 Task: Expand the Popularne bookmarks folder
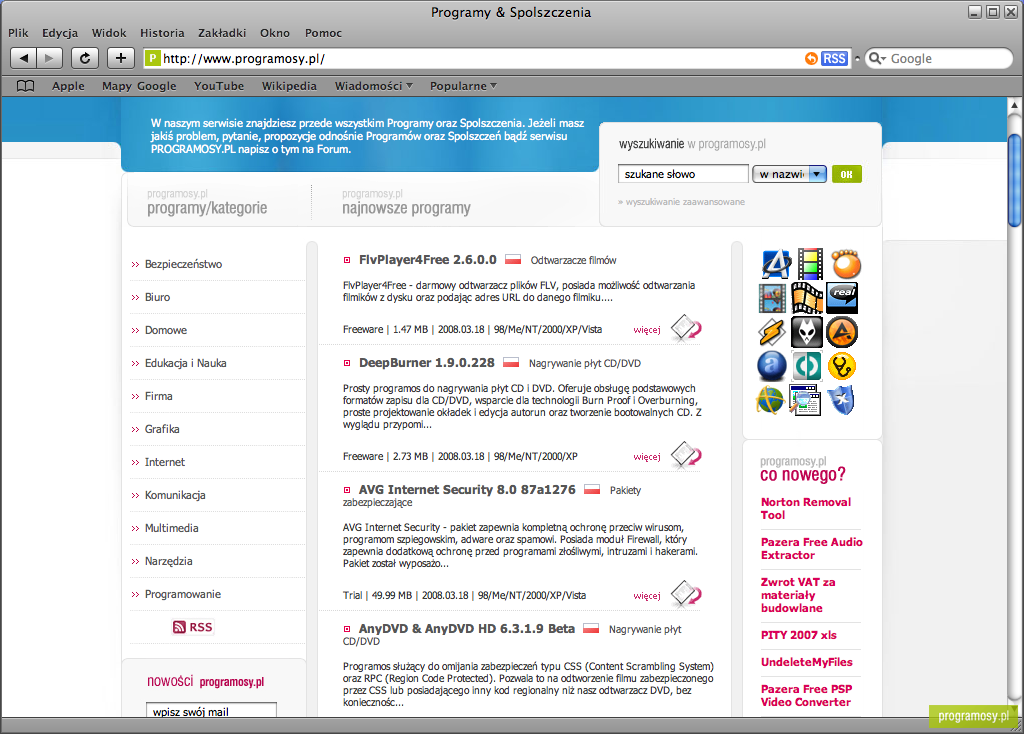463,86
